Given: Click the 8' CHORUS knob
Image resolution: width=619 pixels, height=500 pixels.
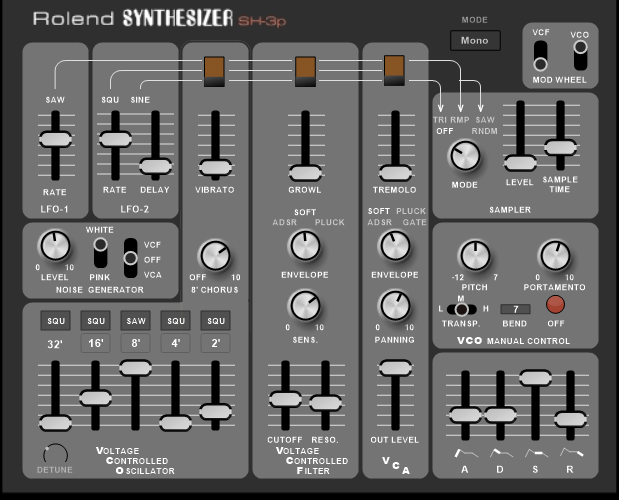Looking at the screenshot, I should (215, 255).
